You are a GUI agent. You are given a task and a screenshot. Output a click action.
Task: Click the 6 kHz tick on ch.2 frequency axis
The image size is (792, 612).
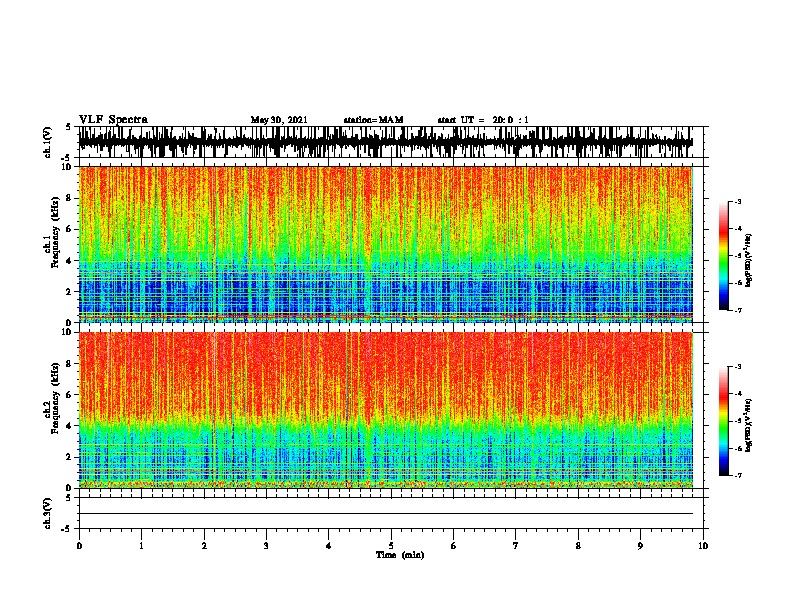(69, 395)
